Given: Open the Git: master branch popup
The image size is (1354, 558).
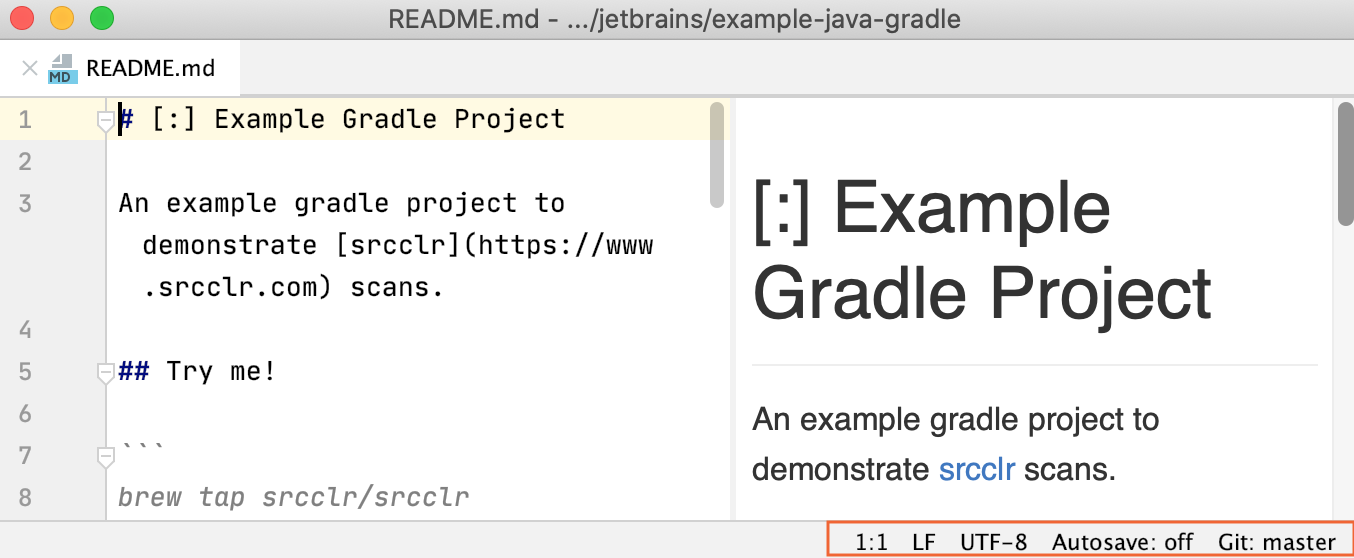Looking at the screenshot, I should click(1277, 542).
